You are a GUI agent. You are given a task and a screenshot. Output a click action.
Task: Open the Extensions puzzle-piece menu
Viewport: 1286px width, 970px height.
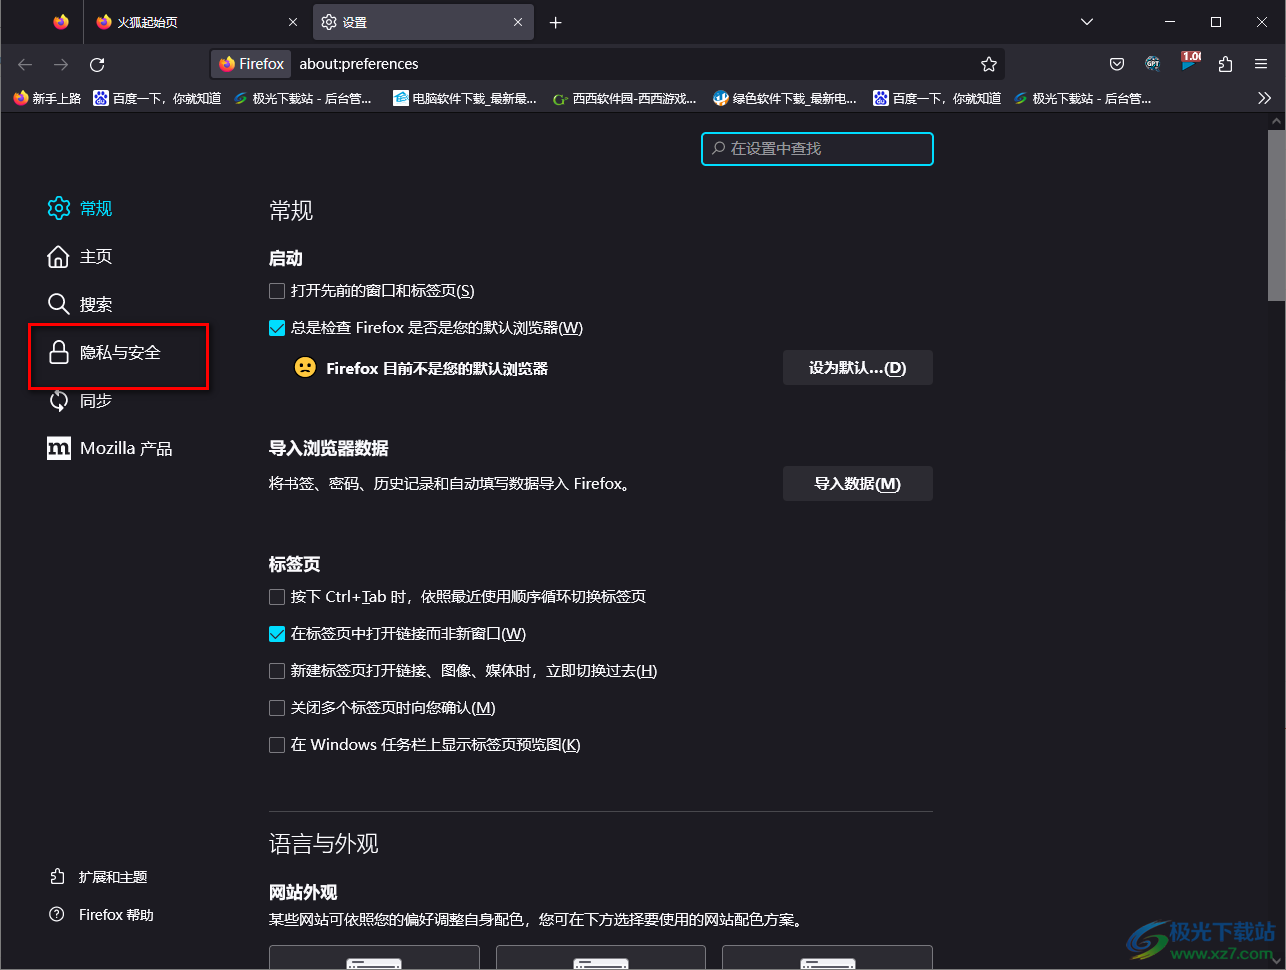[1225, 64]
